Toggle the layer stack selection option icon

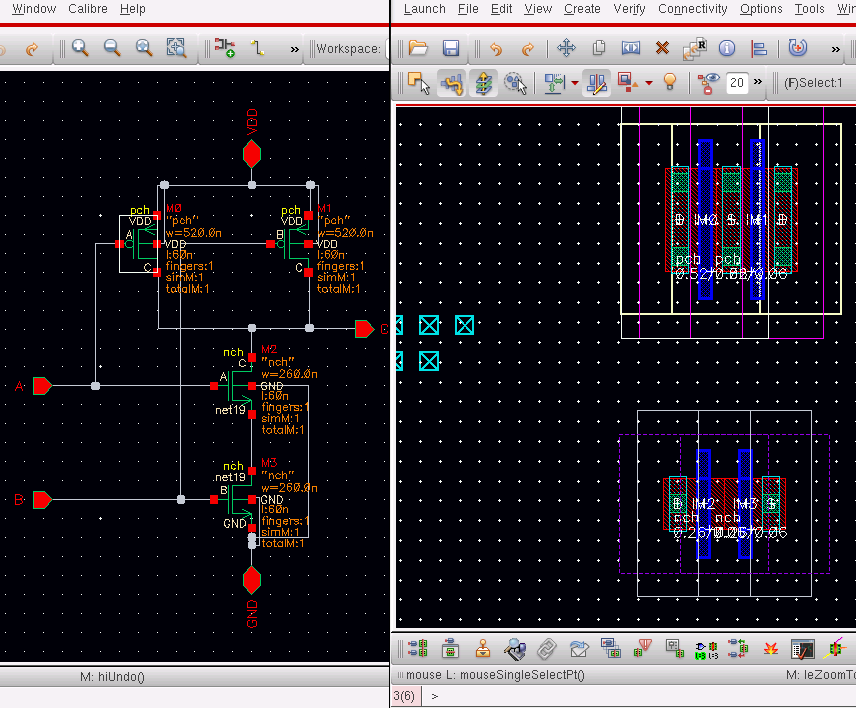click(484, 83)
